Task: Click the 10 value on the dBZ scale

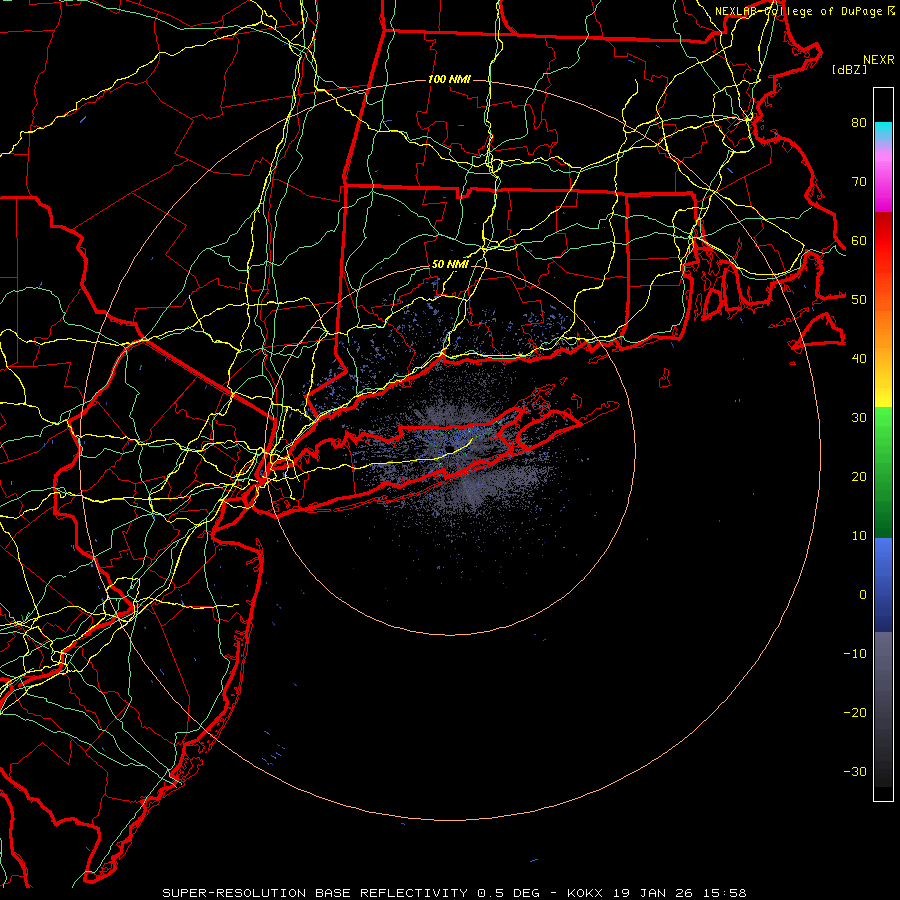Action: (859, 536)
